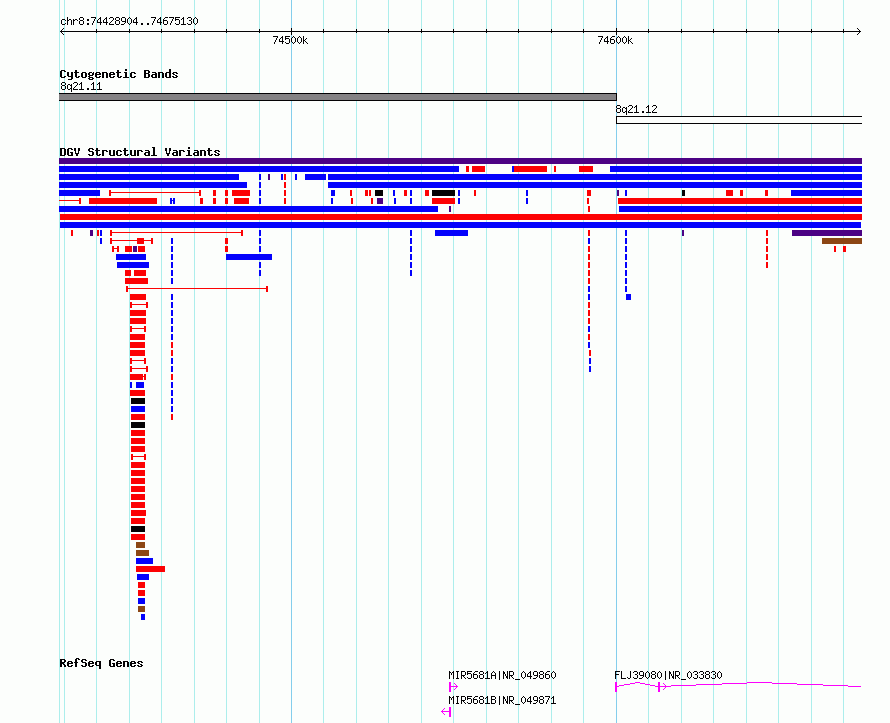890x723 pixels.
Task: Select the white 8q21.12 band bar
Action: 739,120
